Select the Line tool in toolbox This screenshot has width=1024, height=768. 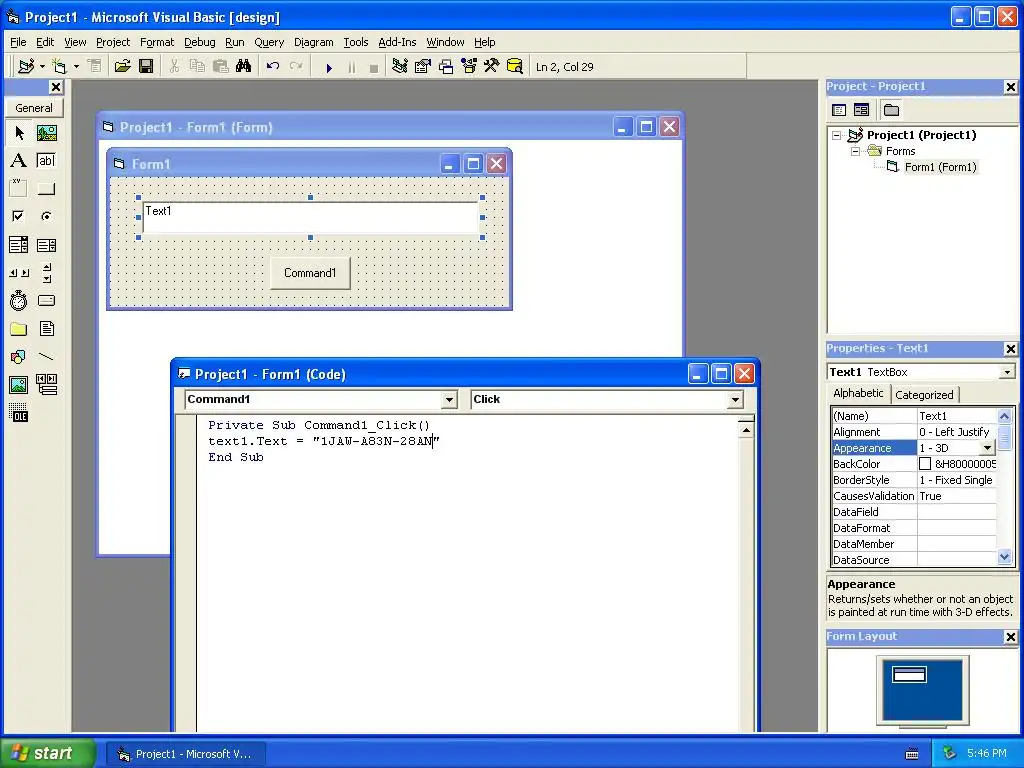pos(46,357)
